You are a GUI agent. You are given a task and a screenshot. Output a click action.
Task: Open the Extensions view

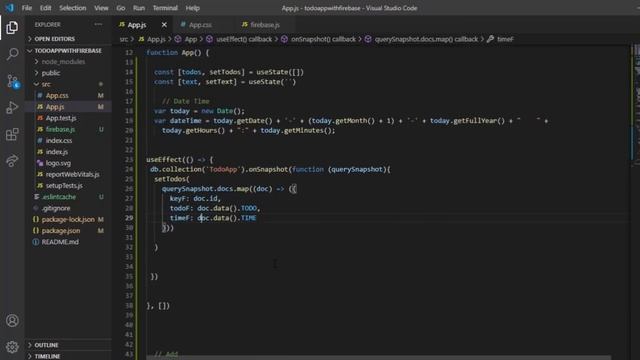coord(12,134)
